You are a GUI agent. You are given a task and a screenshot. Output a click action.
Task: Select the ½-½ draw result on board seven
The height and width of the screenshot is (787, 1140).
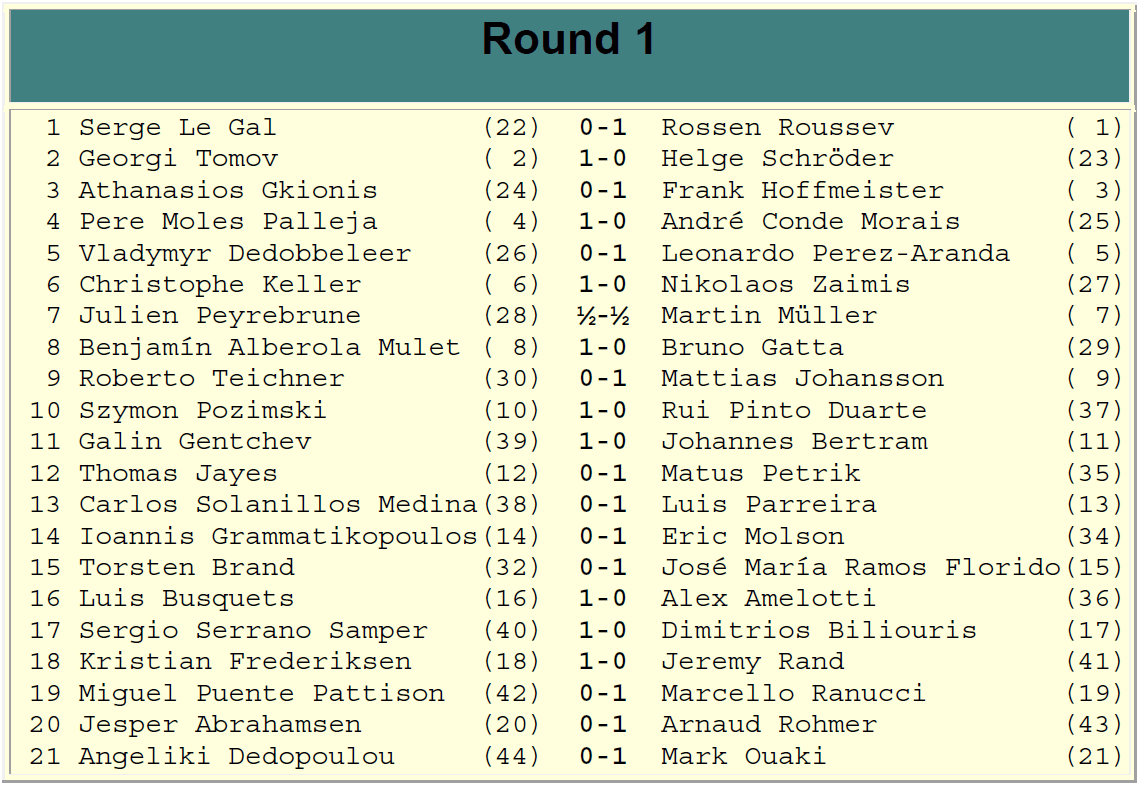(603, 316)
